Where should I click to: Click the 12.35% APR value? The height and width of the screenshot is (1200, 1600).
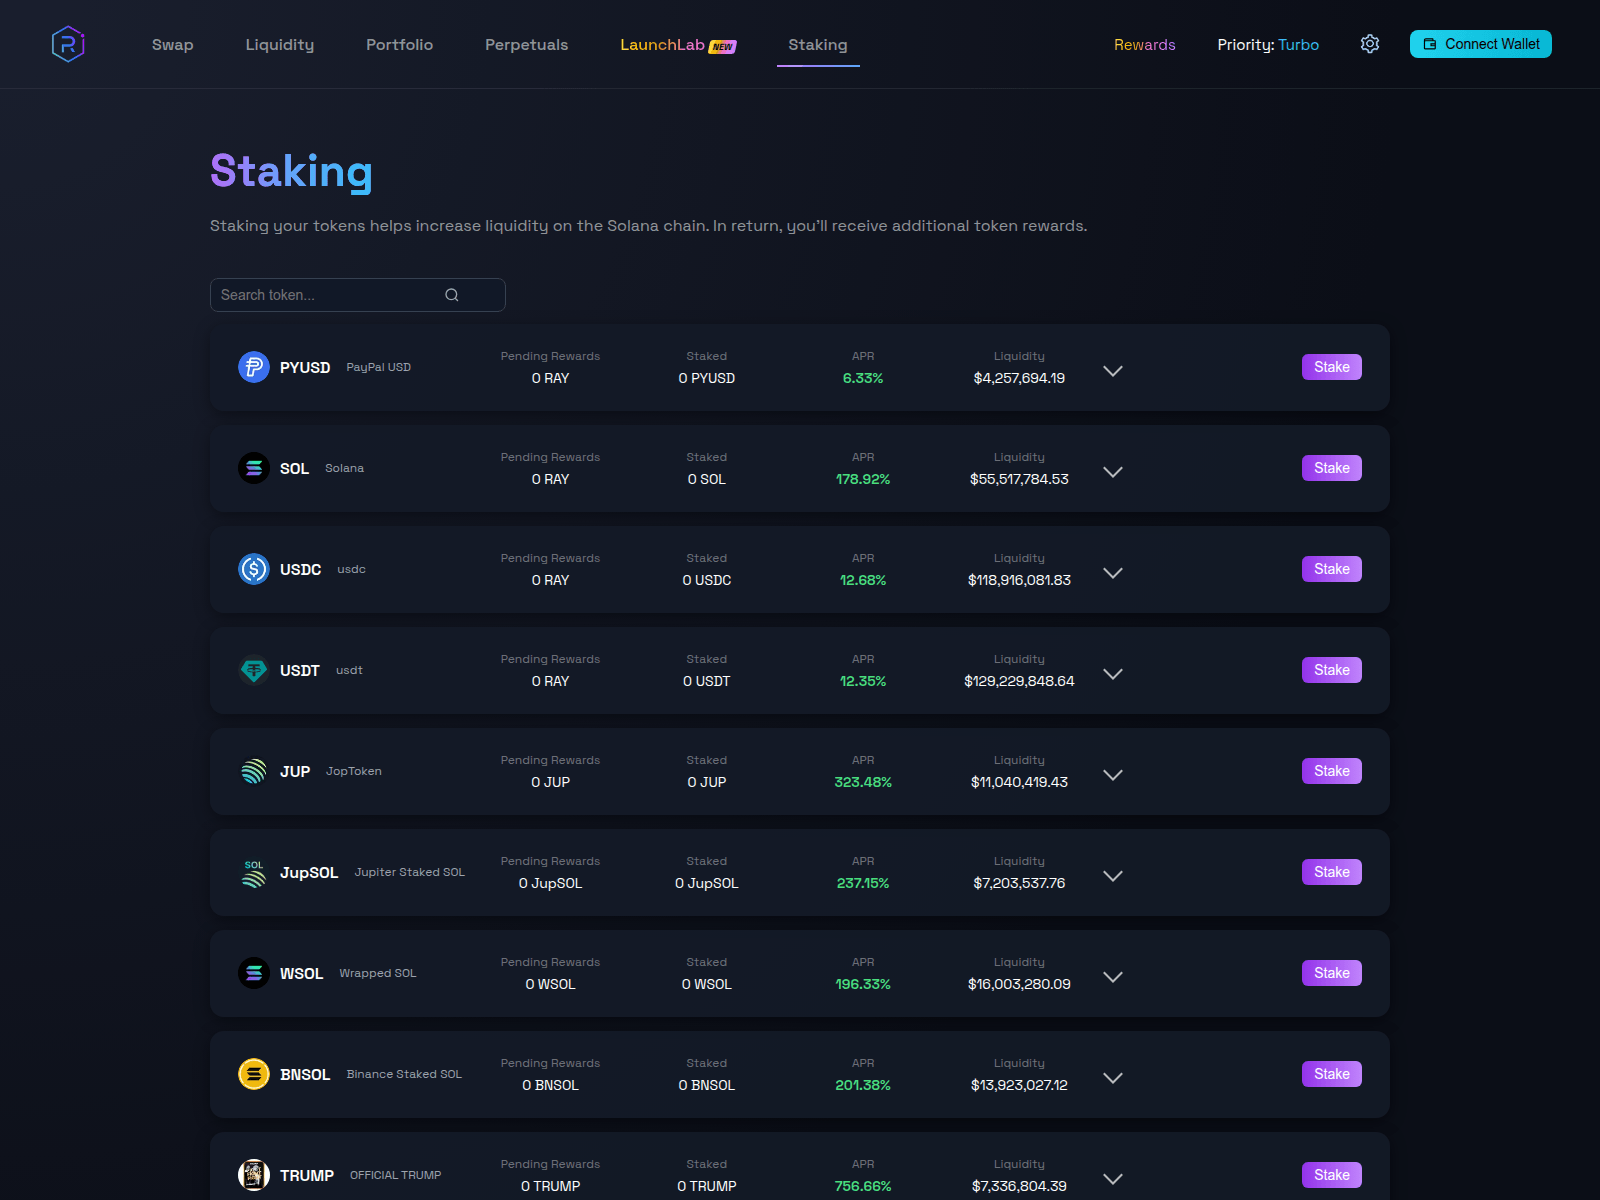863,681
